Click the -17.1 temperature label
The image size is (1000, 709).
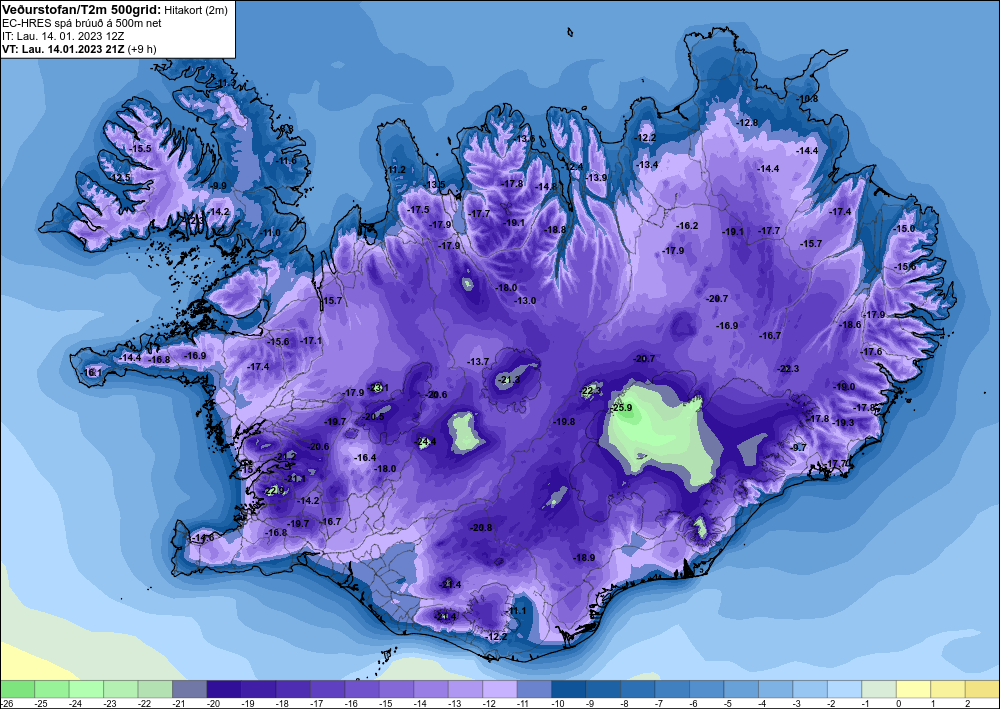pyautogui.click(x=311, y=341)
